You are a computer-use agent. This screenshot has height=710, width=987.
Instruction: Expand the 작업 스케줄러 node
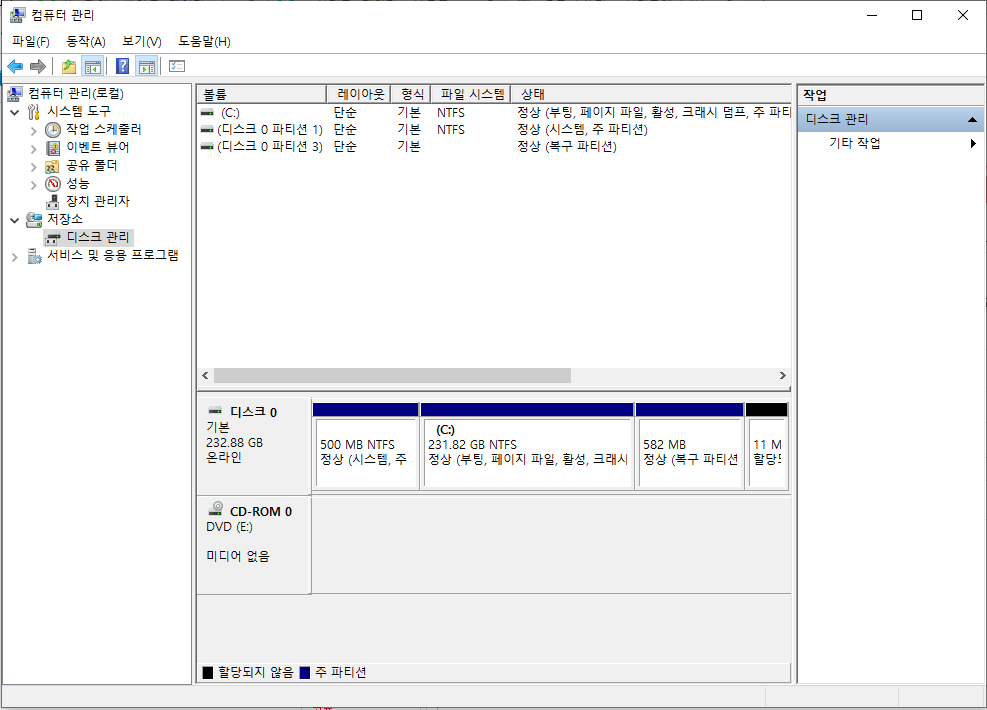(33, 131)
